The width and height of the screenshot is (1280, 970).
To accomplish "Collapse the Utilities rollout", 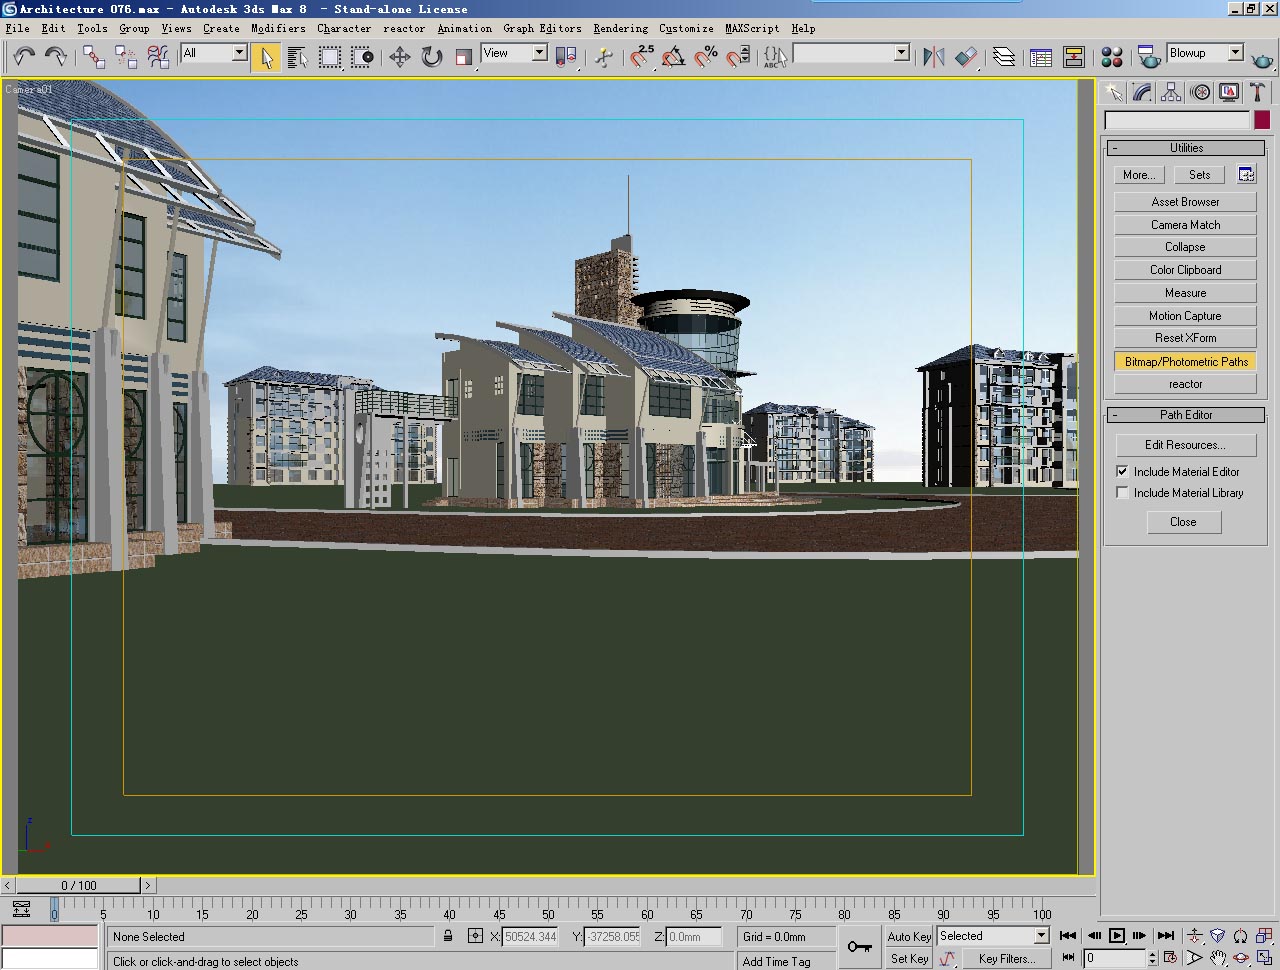I will 1185,148.
